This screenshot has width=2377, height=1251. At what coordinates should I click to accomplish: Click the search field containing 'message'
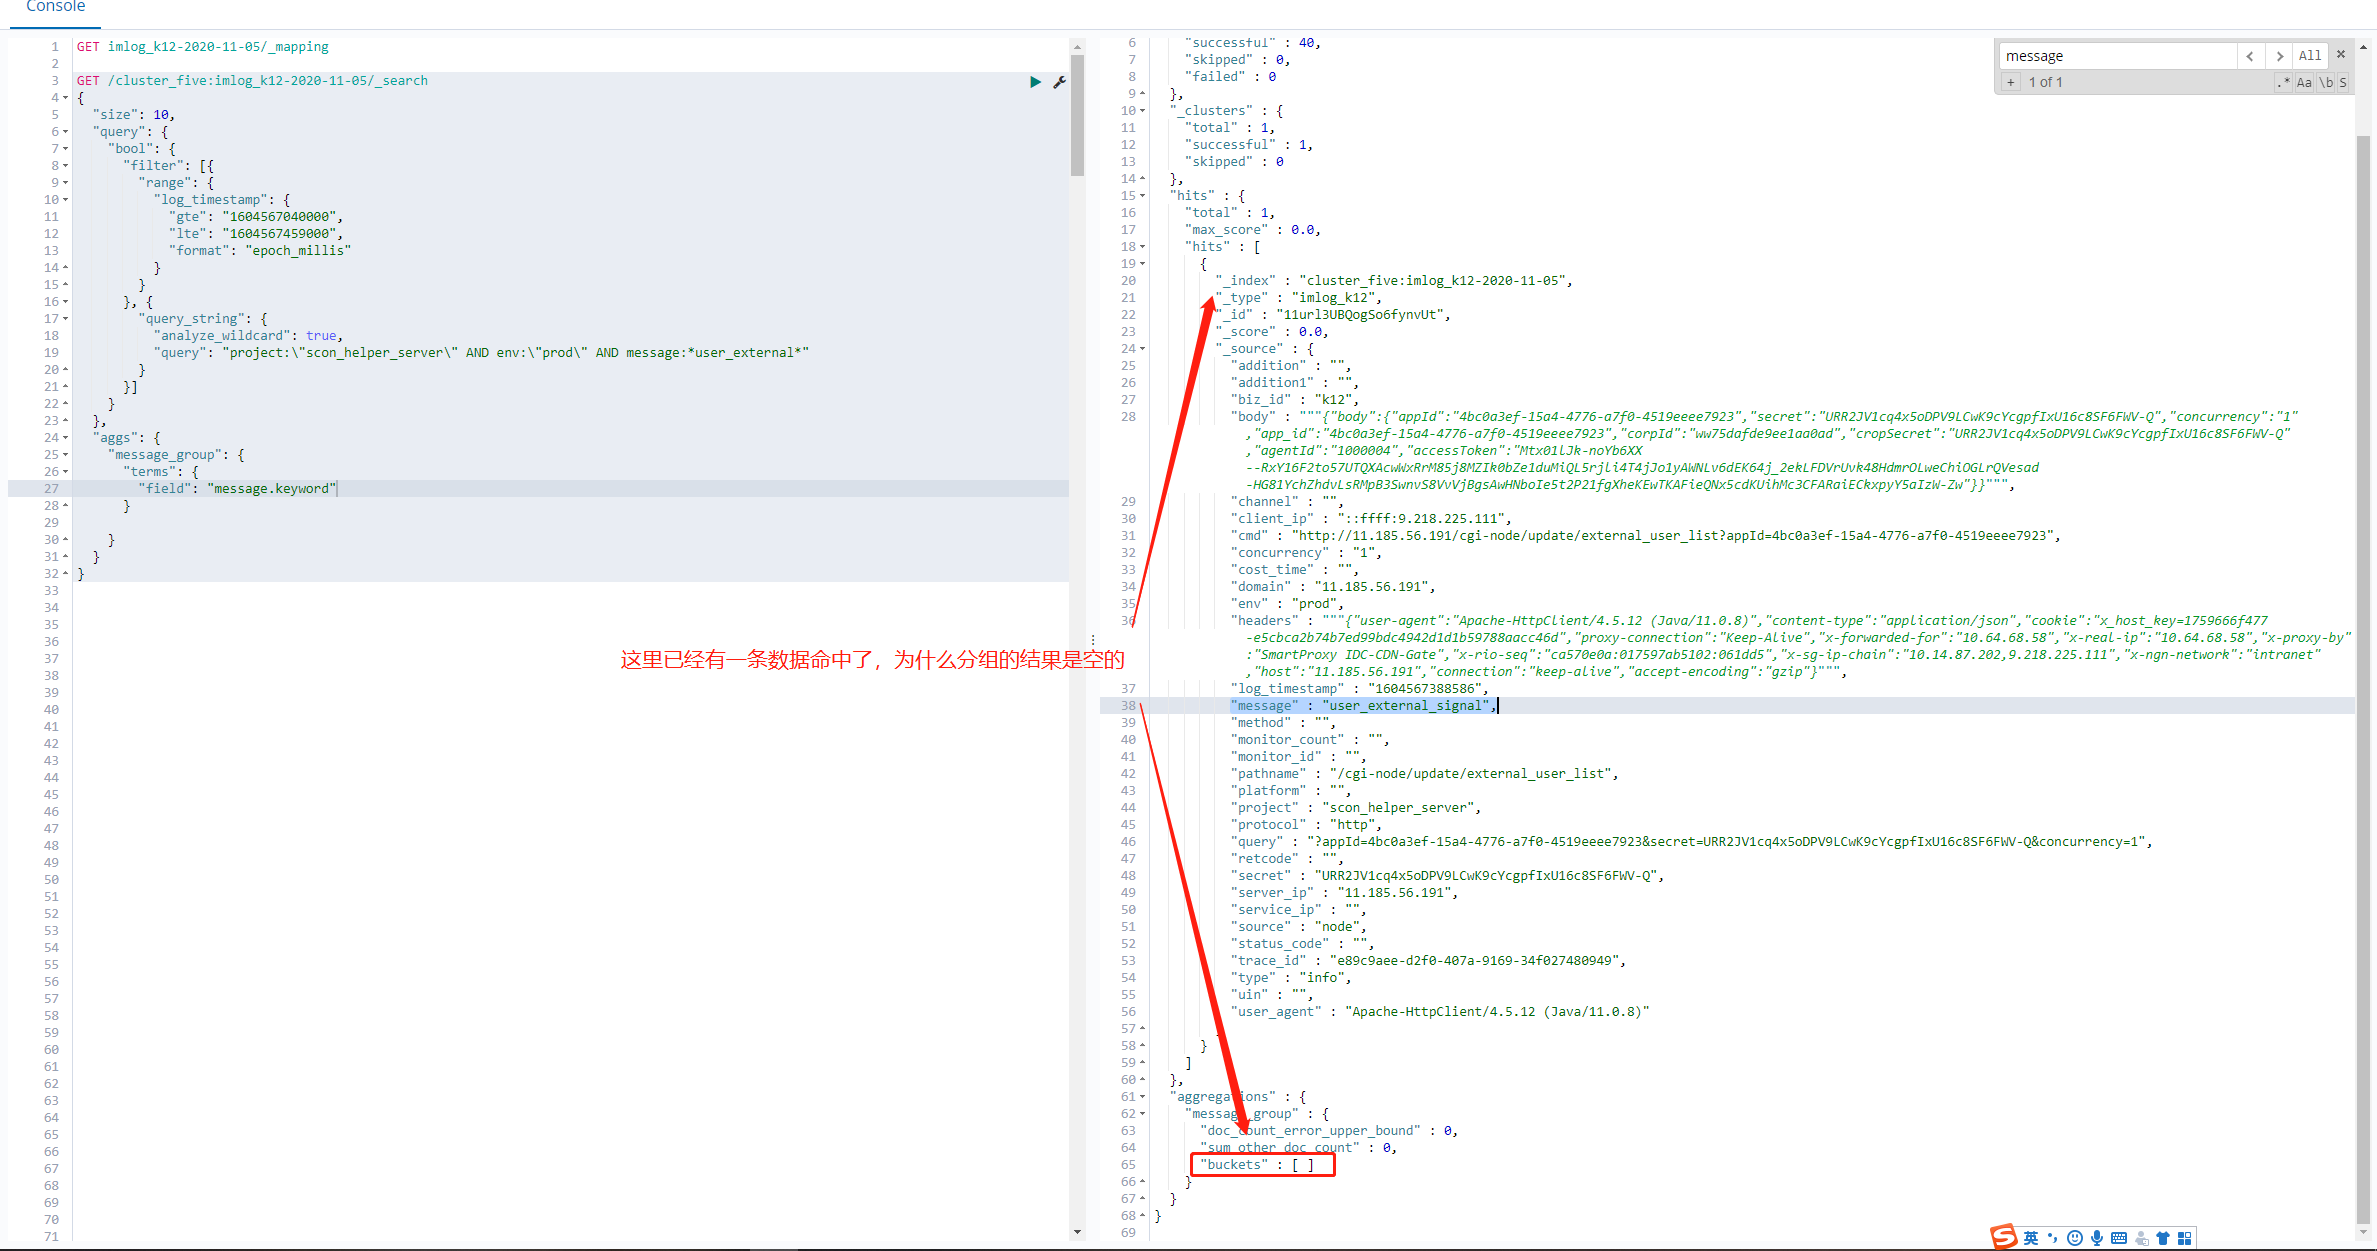2117,56
